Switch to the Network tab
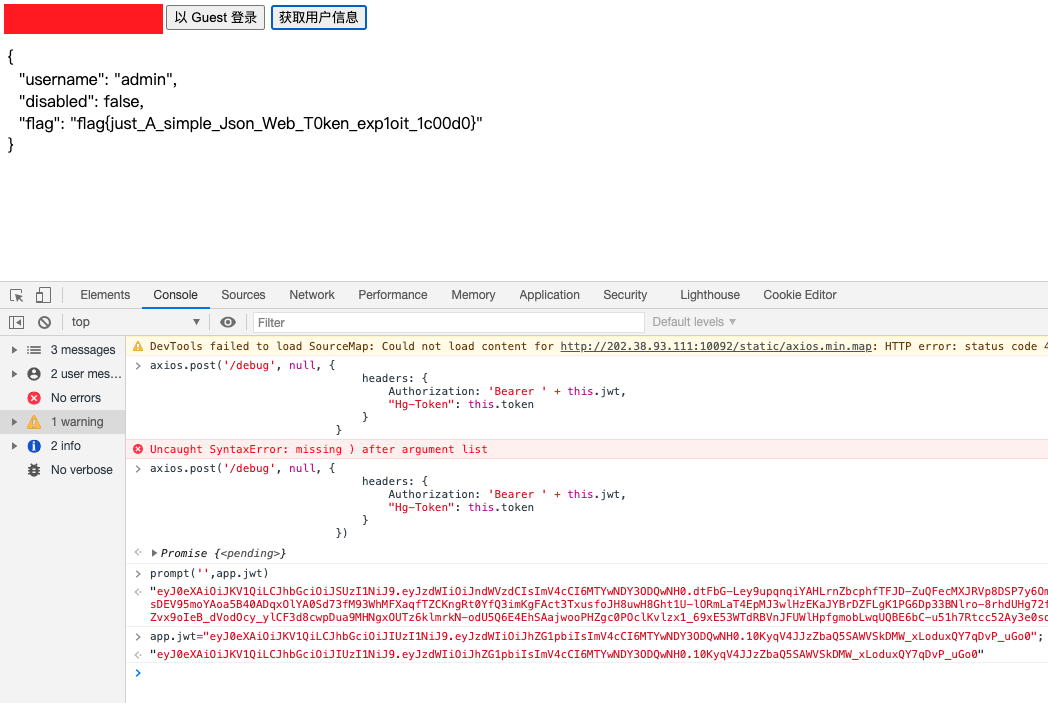 pyautogui.click(x=312, y=295)
